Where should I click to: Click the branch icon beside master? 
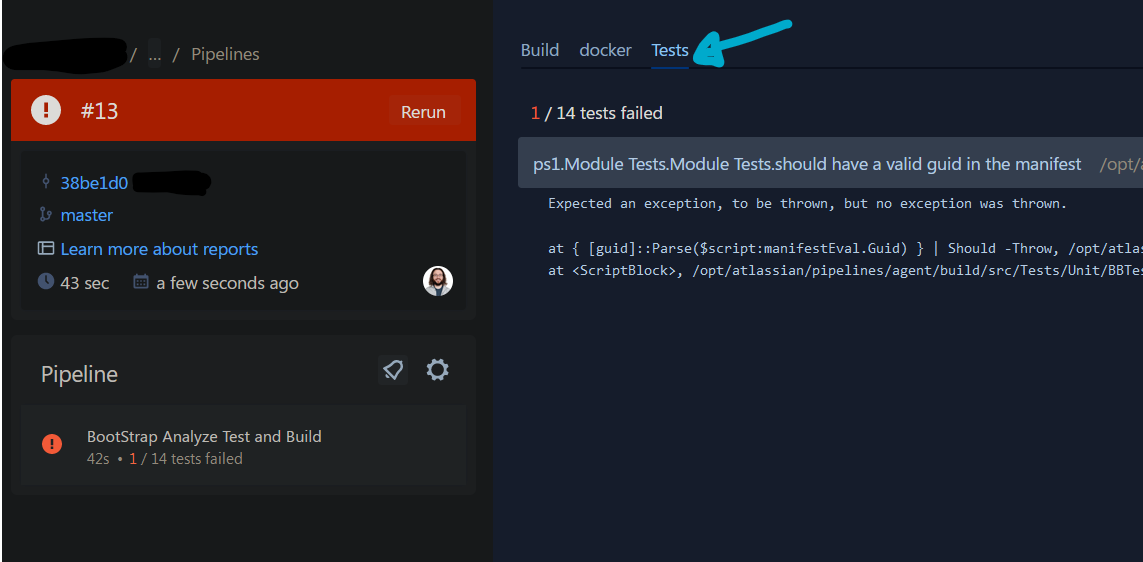coord(46,215)
